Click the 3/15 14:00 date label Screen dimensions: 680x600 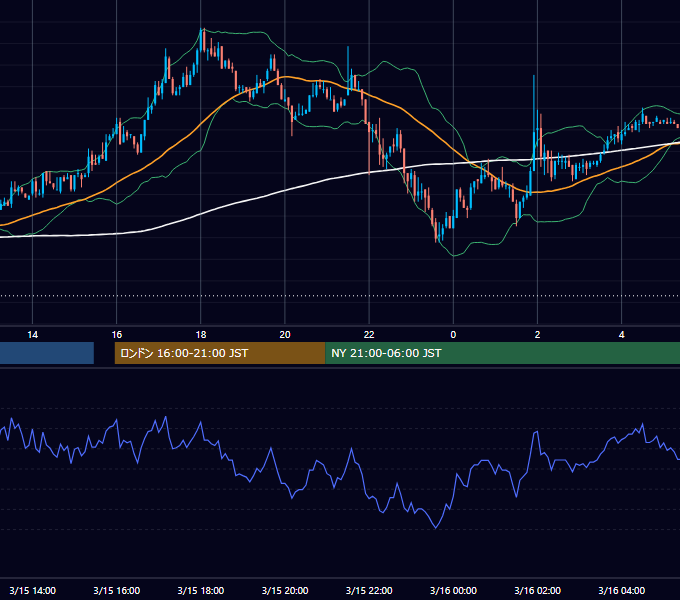[33, 590]
